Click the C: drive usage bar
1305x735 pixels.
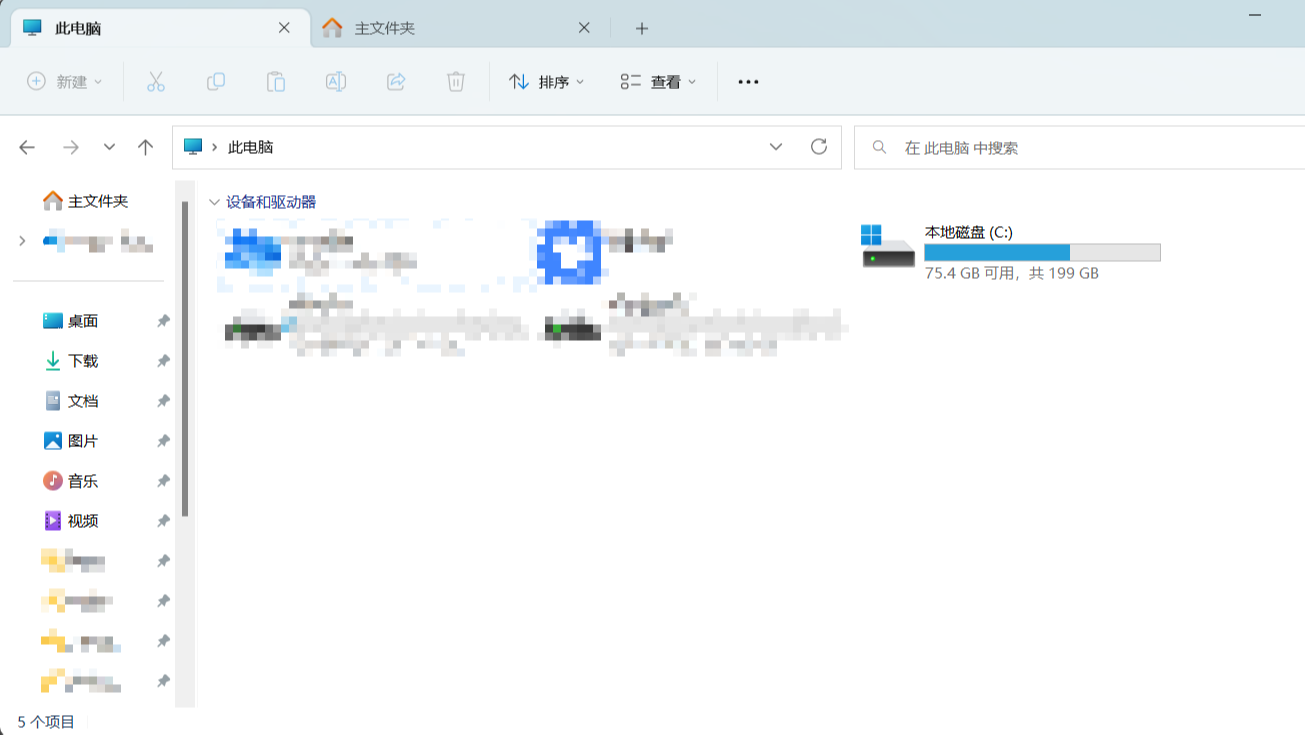click(x=1042, y=252)
